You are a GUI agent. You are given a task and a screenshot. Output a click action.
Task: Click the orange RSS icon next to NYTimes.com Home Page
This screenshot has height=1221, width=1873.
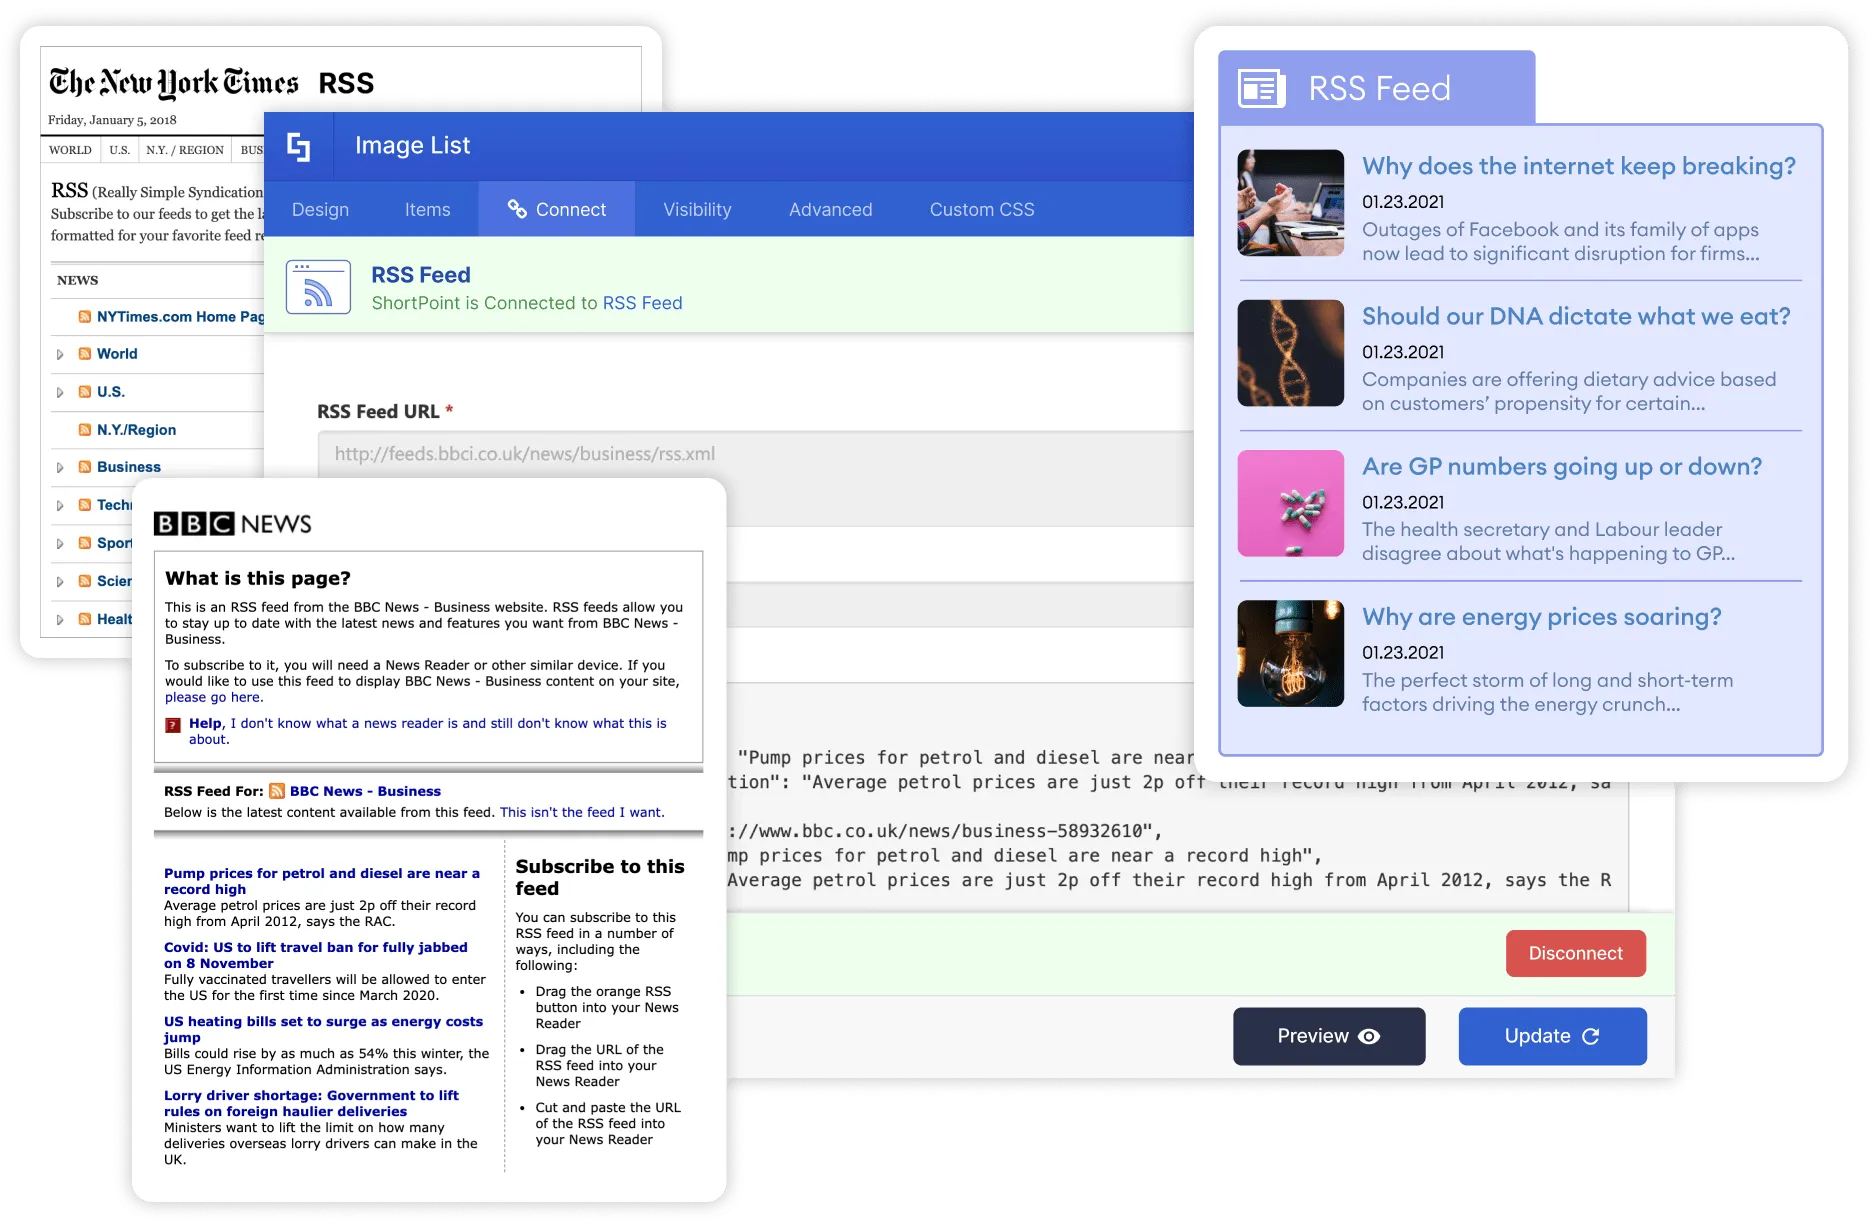(85, 316)
